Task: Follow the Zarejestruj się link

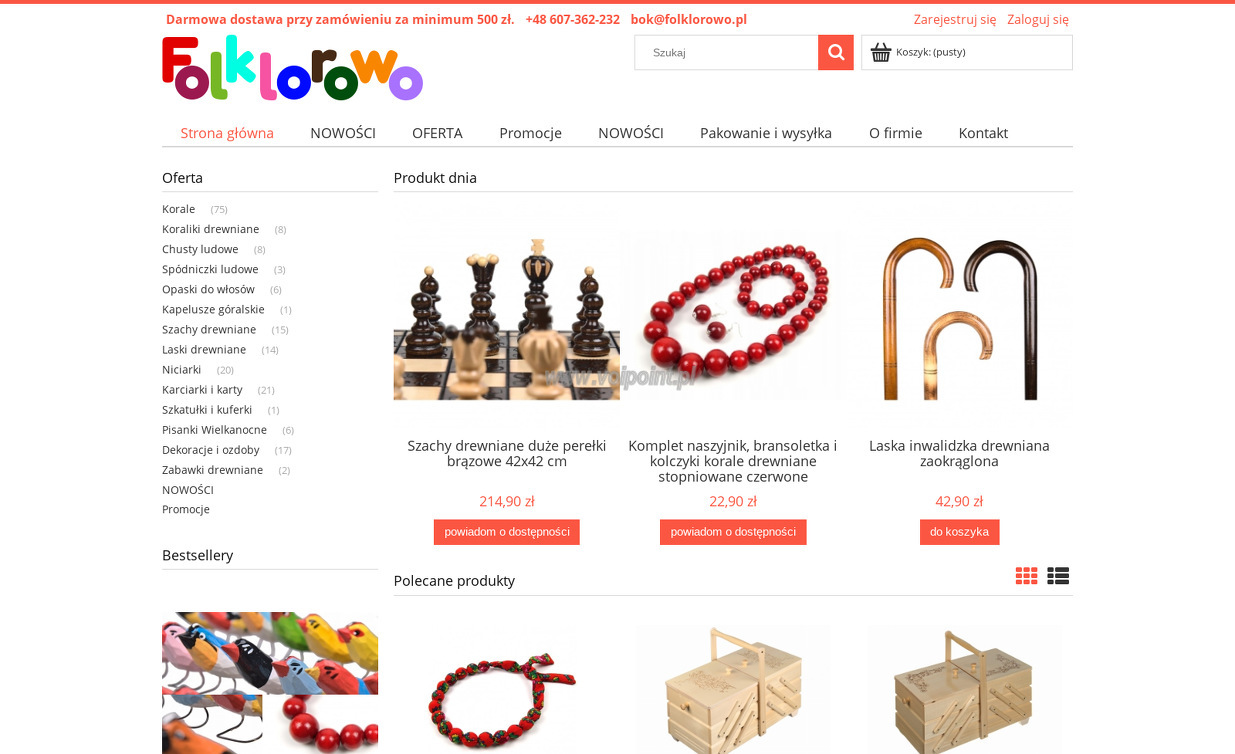Action: point(955,19)
